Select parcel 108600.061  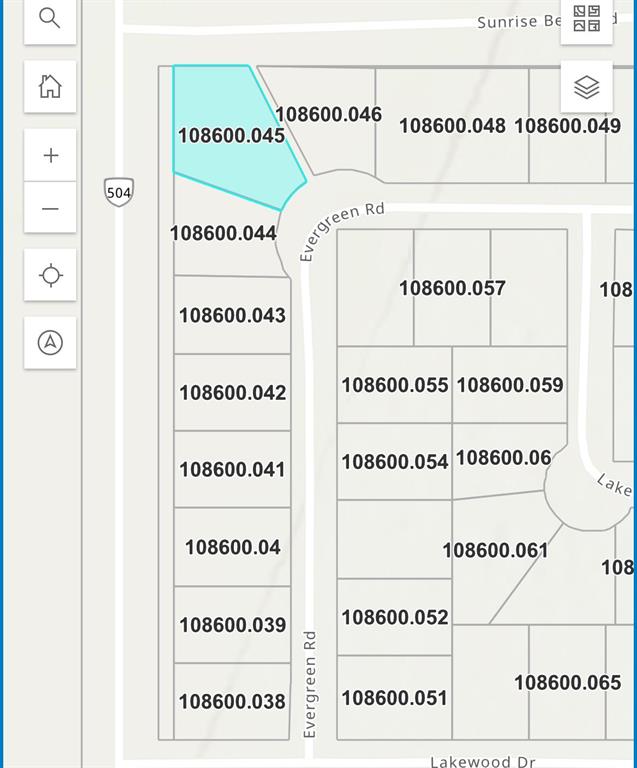tap(495, 550)
